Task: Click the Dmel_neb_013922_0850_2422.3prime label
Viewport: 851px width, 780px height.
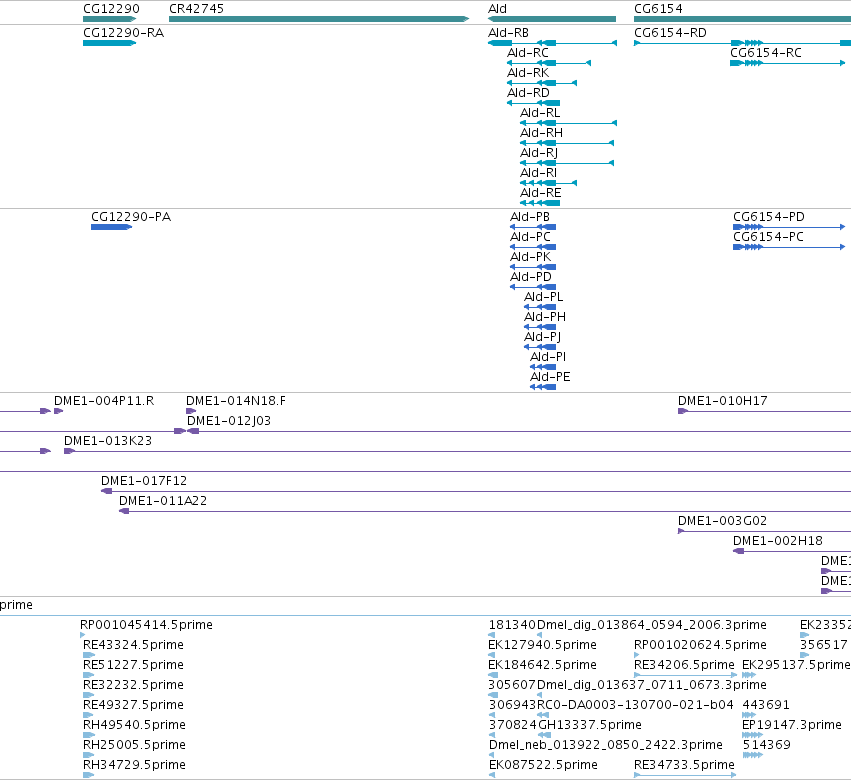Action: click(606, 745)
